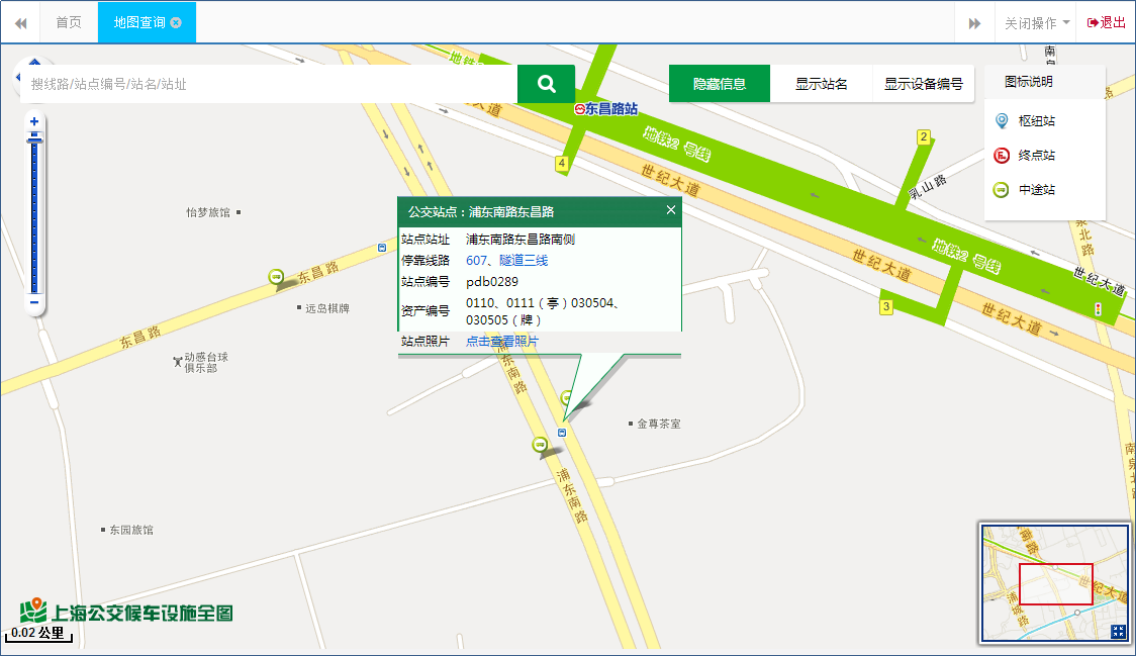Click the zoom out minus button
1137x657 pixels.
[x=34, y=302]
